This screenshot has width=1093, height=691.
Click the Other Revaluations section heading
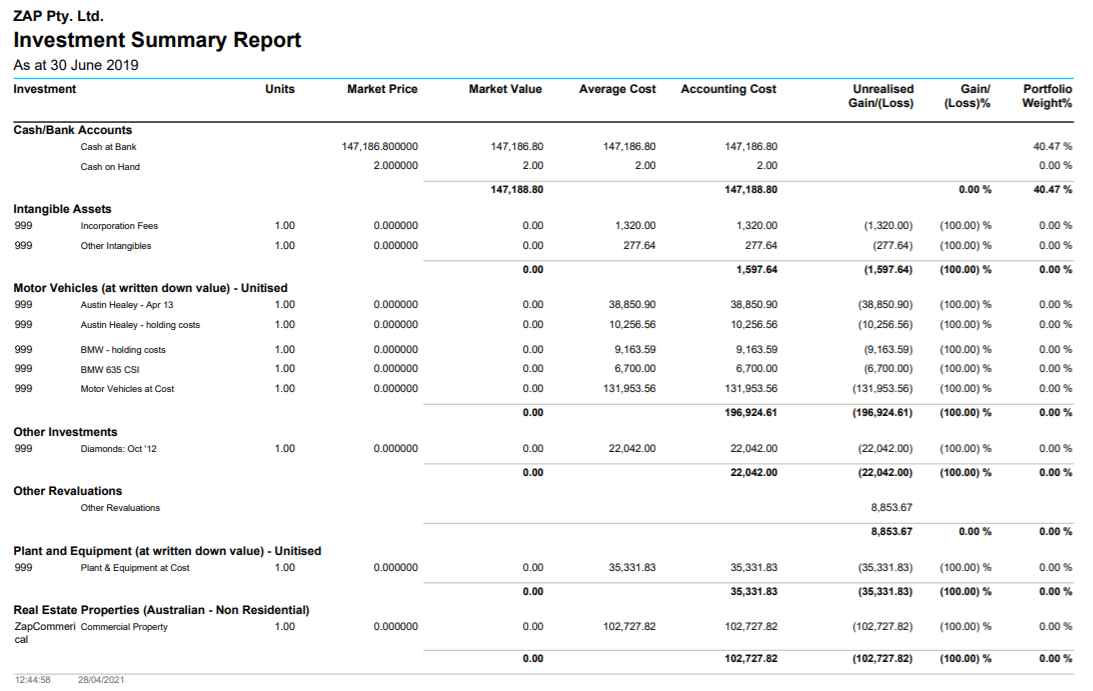click(x=67, y=491)
